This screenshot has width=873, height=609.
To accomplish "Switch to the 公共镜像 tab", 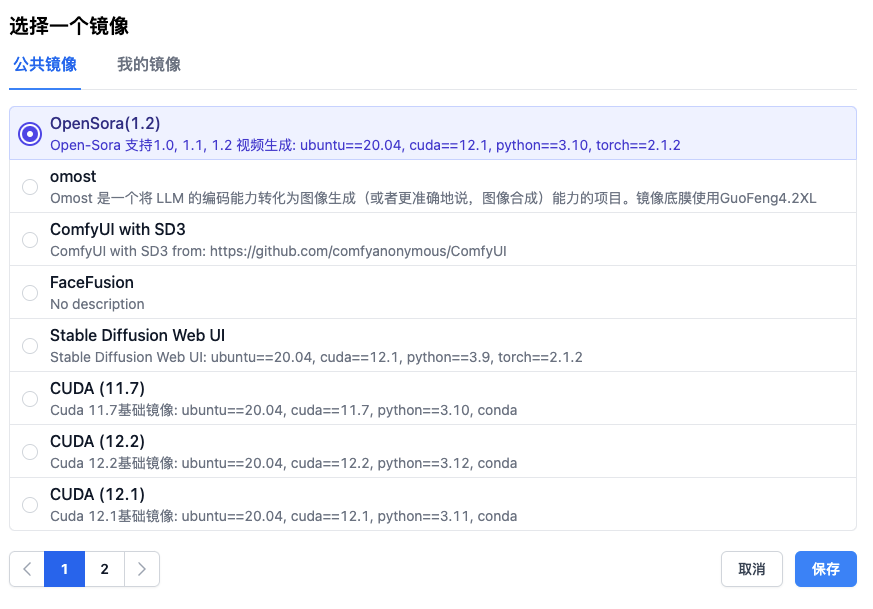I will click(x=44, y=64).
